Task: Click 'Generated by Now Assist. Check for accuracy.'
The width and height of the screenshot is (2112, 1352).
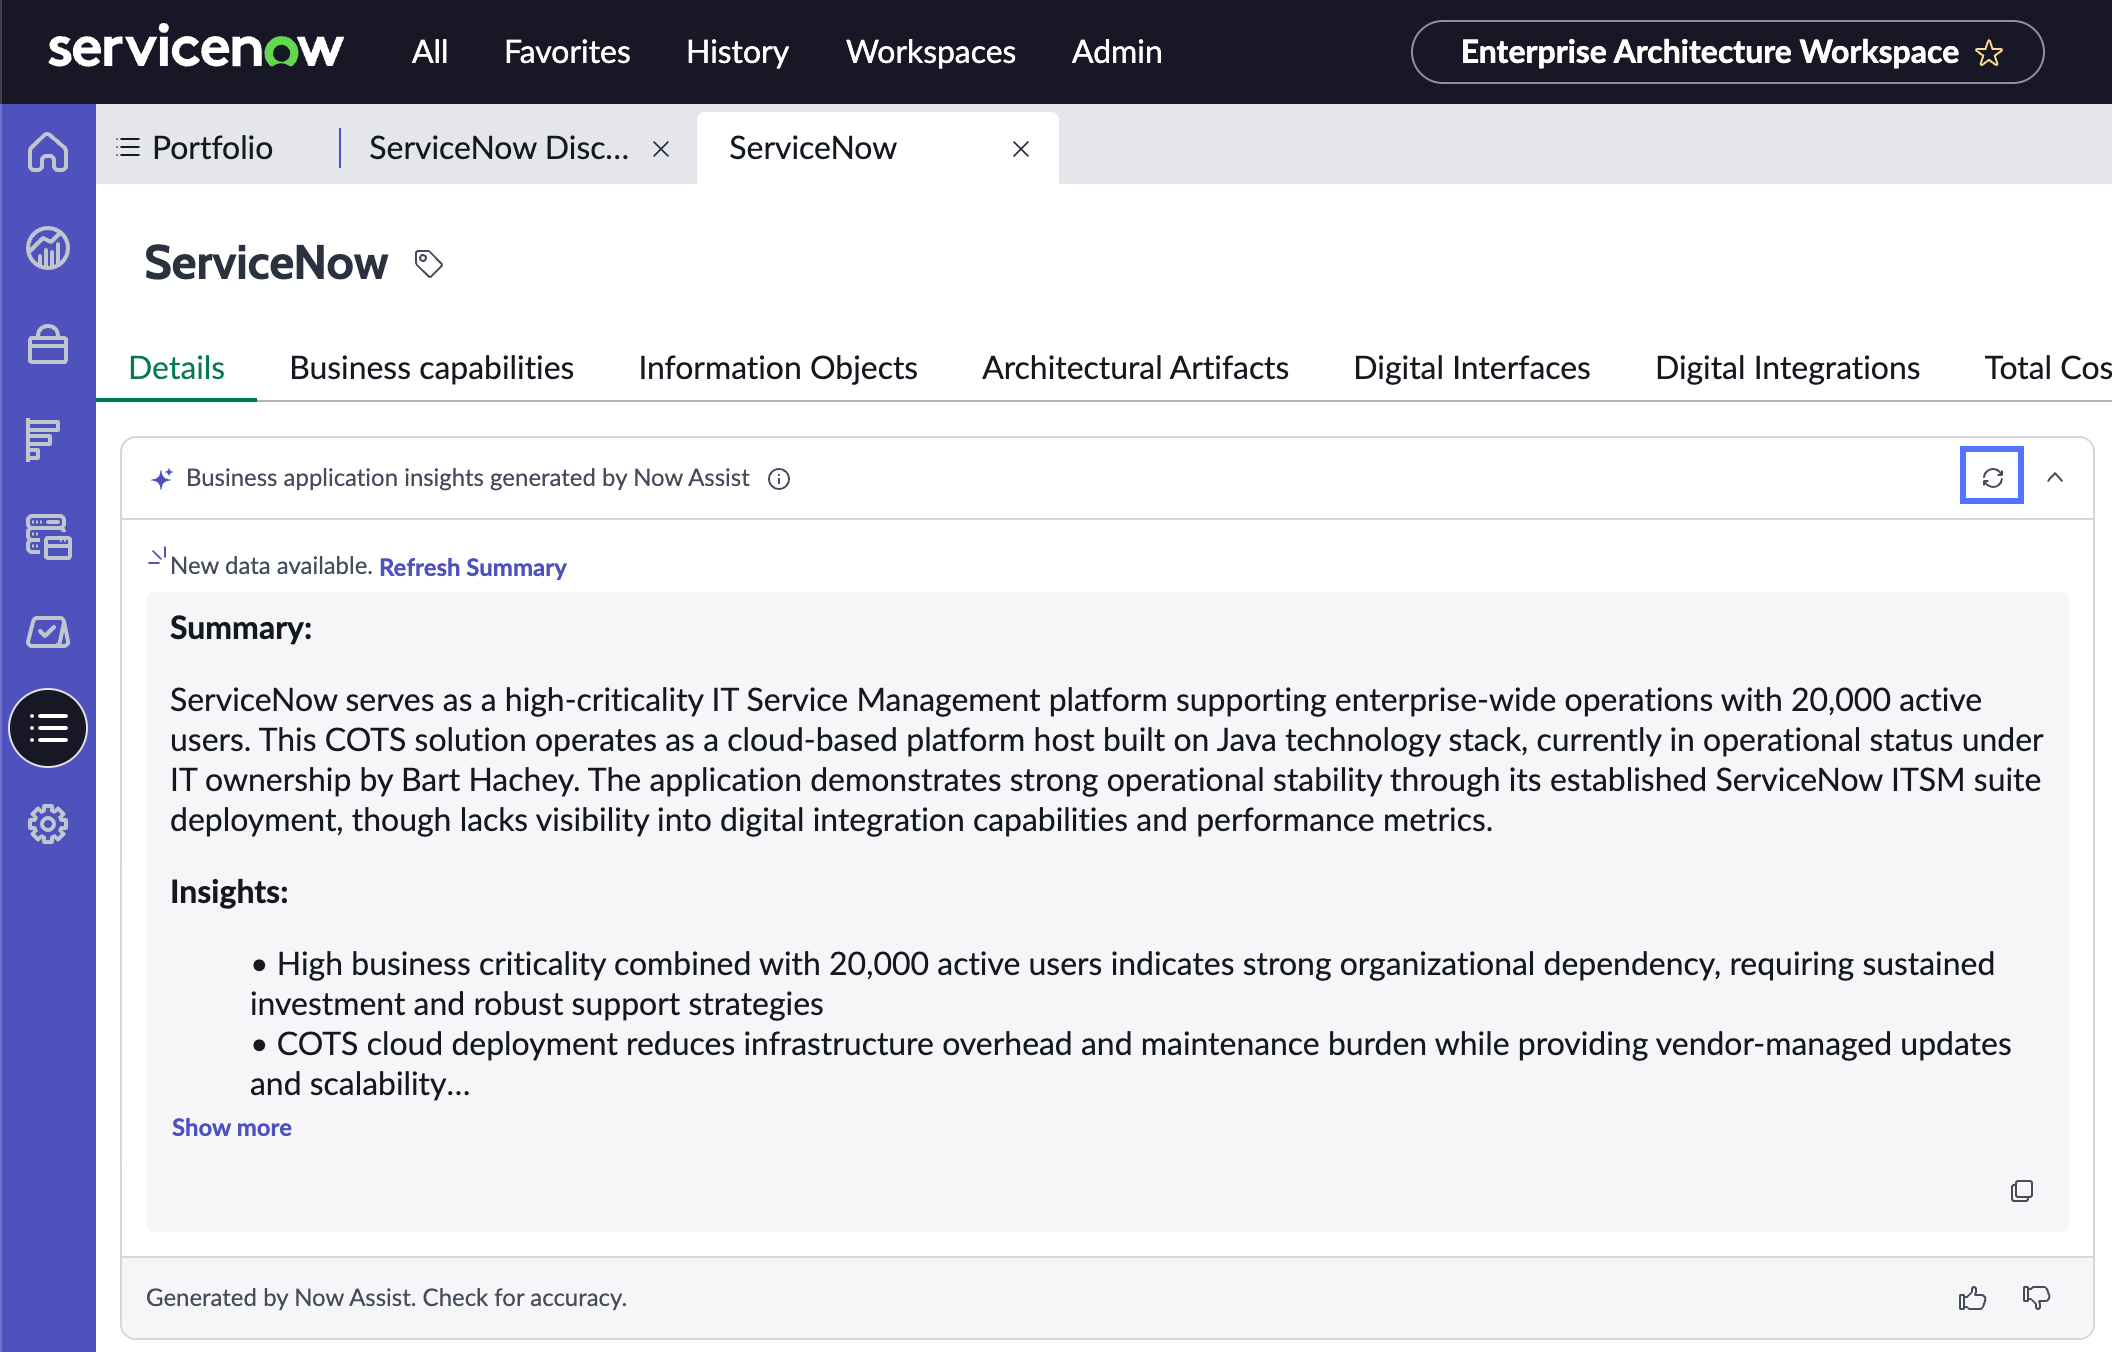Action: click(386, 1297)
